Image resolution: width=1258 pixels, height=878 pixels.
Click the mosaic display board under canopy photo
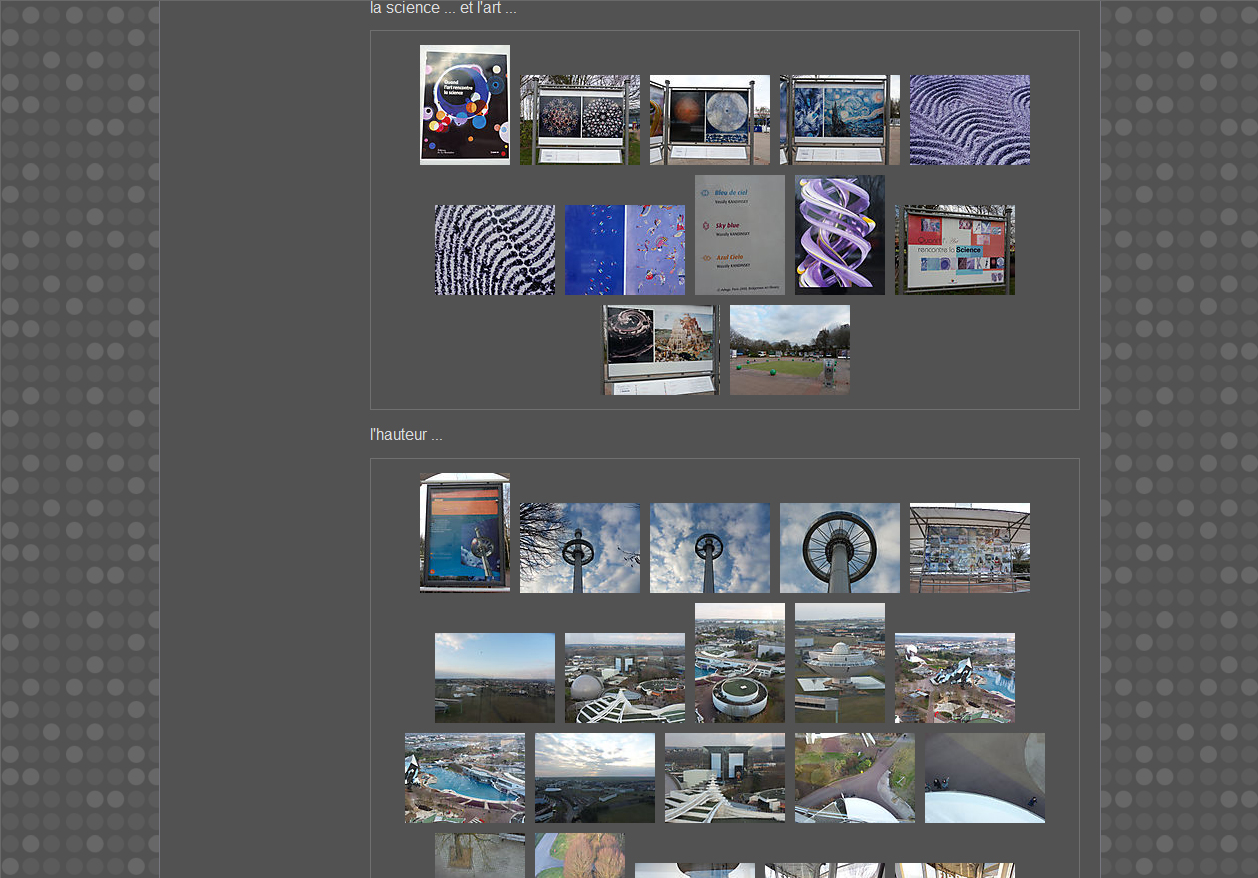pos(969,548)
